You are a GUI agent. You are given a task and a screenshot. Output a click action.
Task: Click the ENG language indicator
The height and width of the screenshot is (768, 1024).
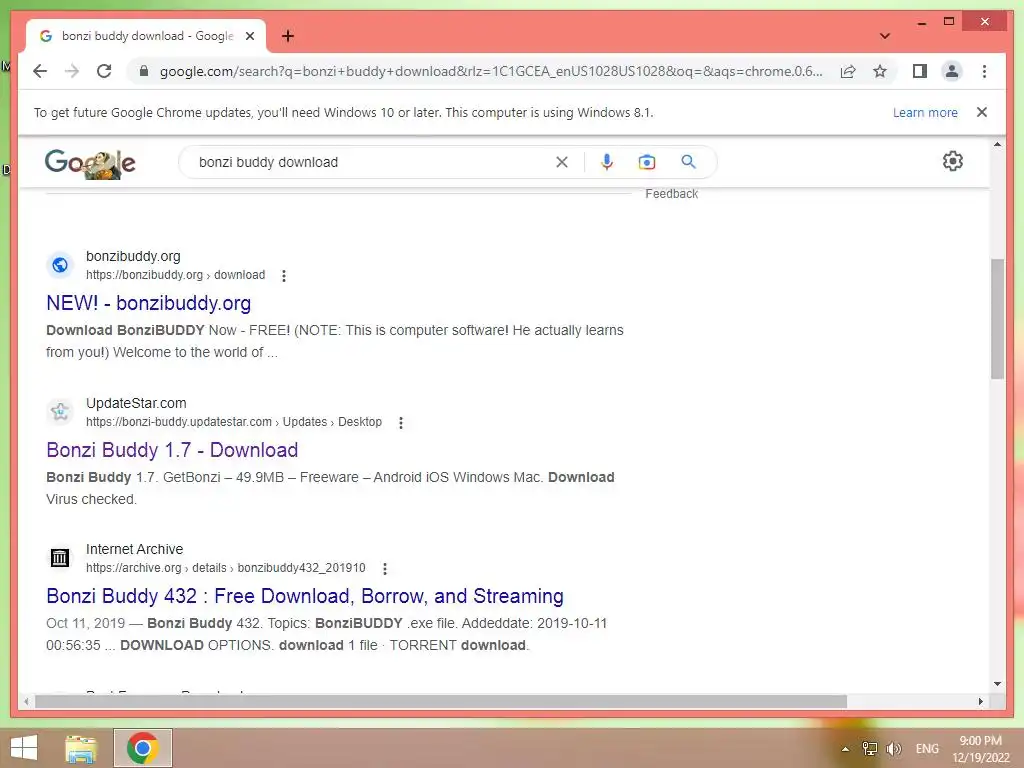927,749
